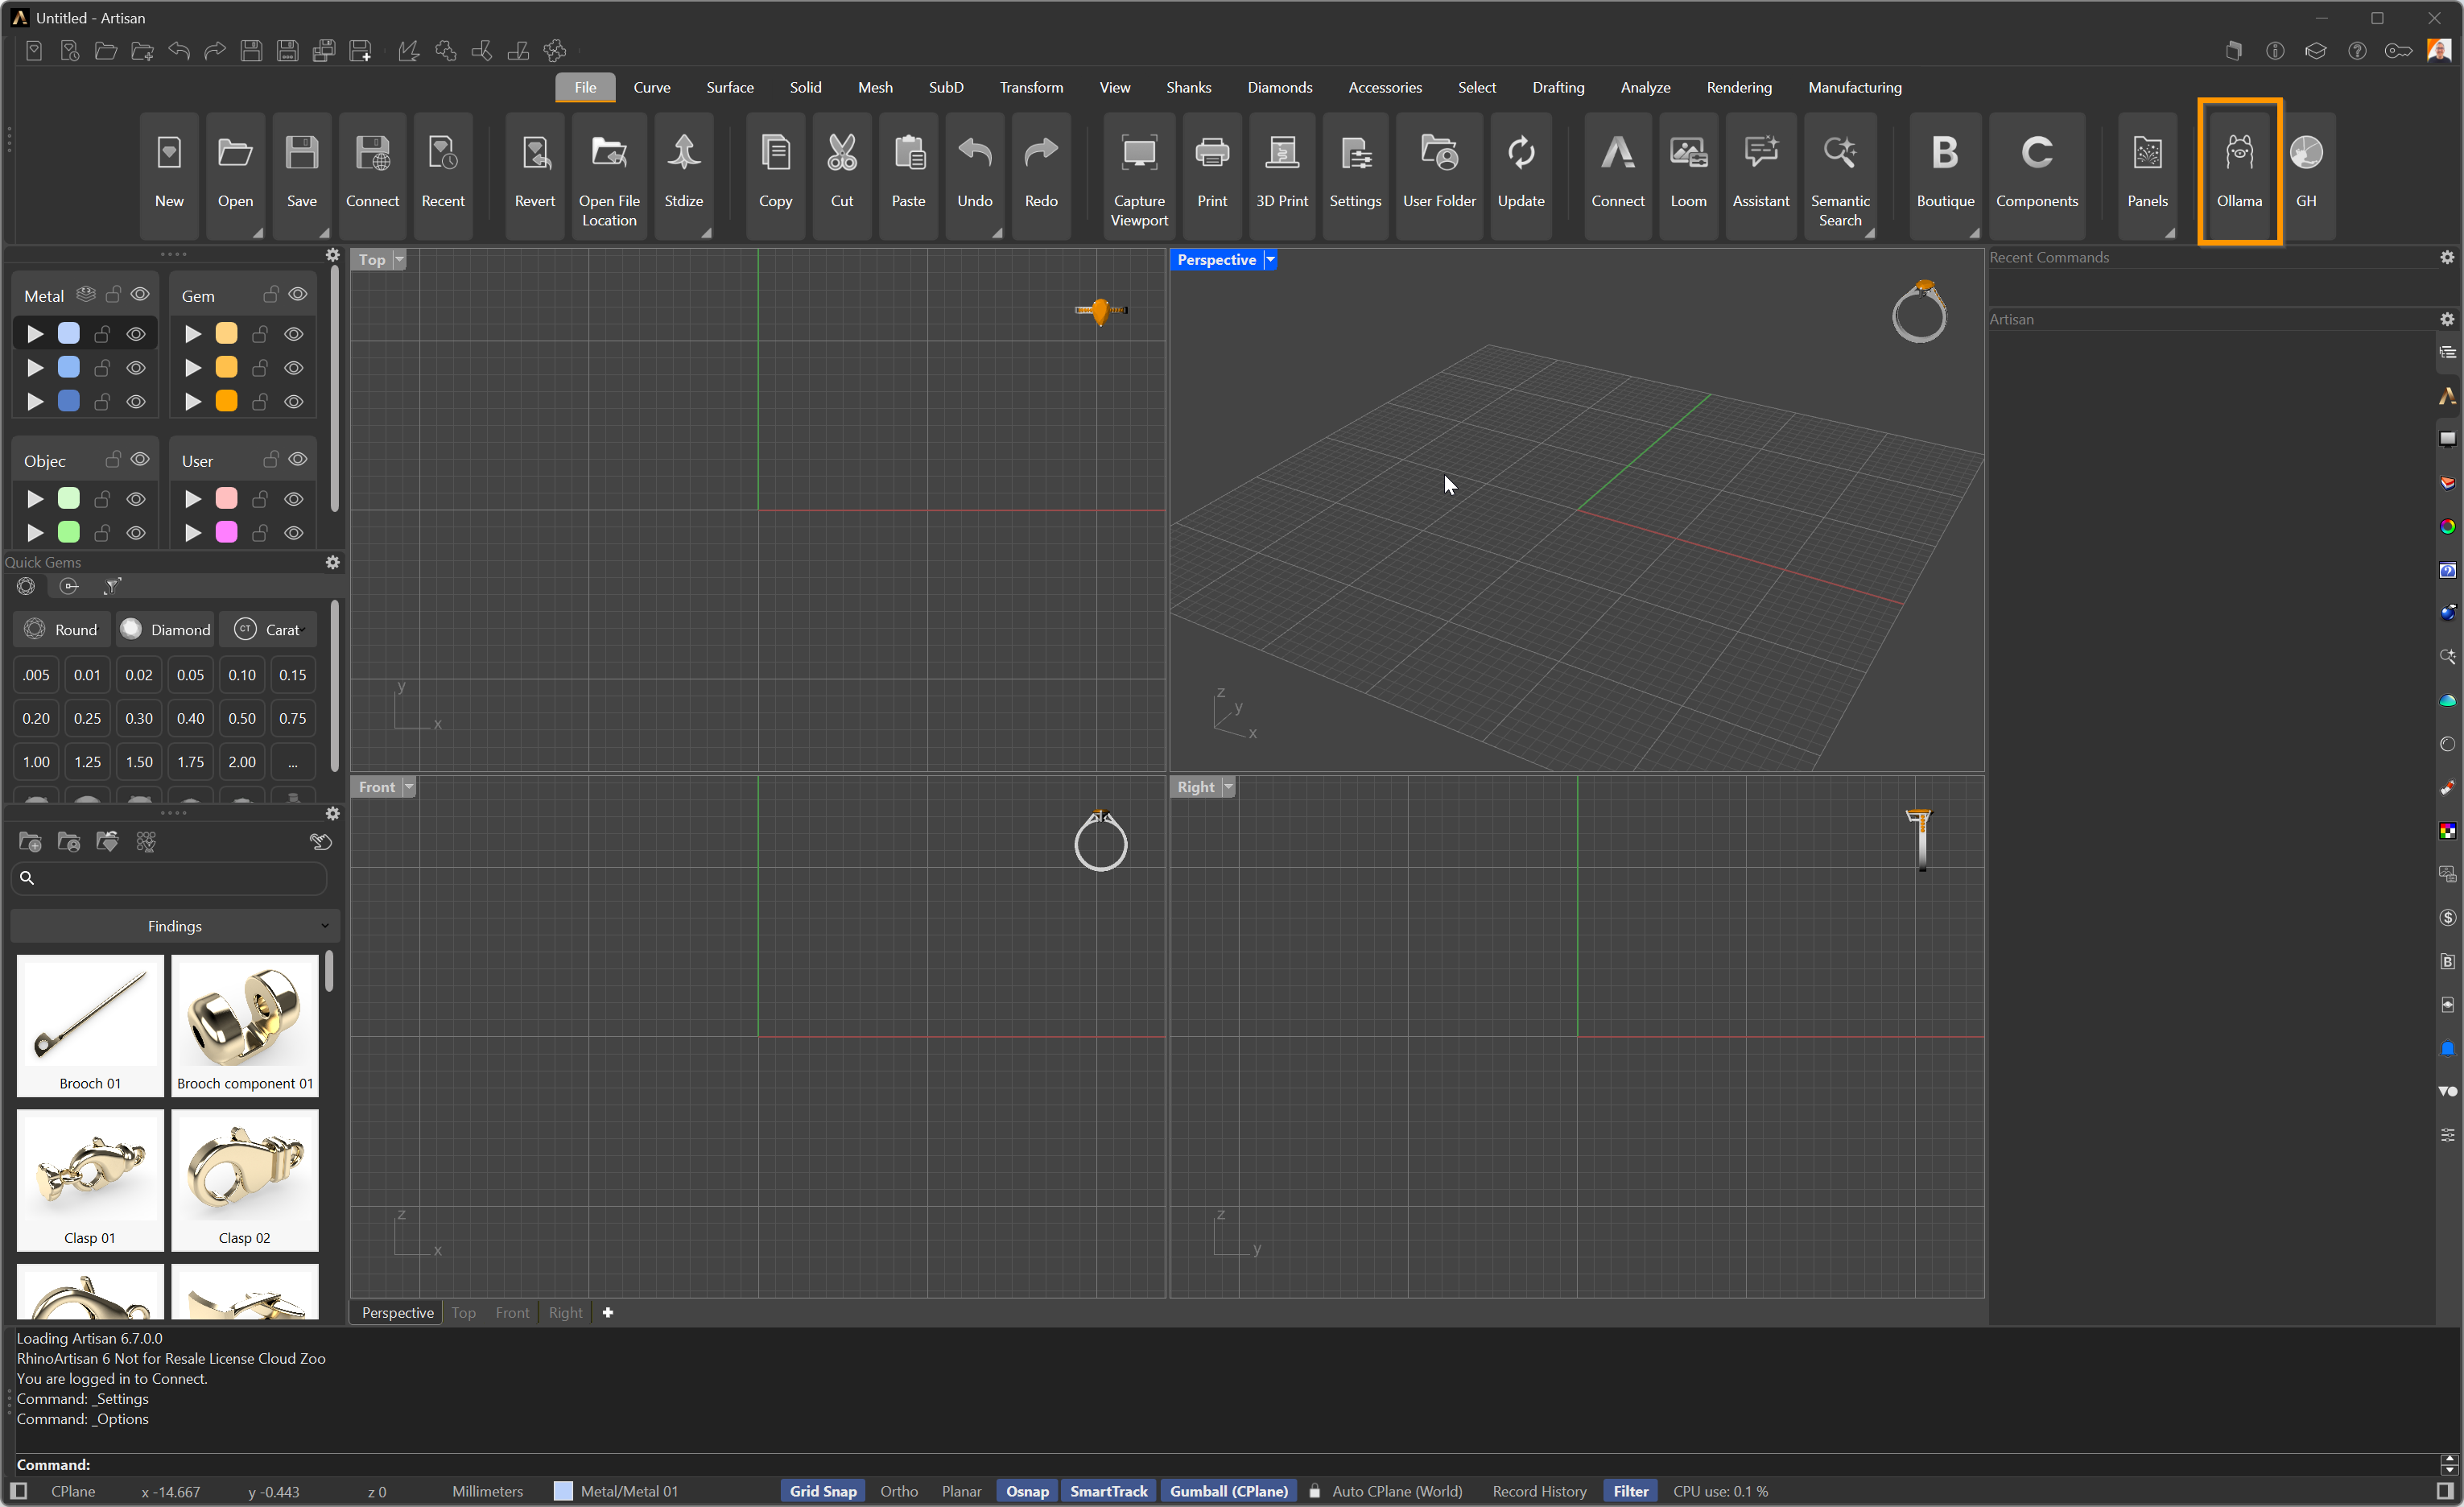Open the Carat unit selector
This screenshot has height=1507, width=2464.
267,629
